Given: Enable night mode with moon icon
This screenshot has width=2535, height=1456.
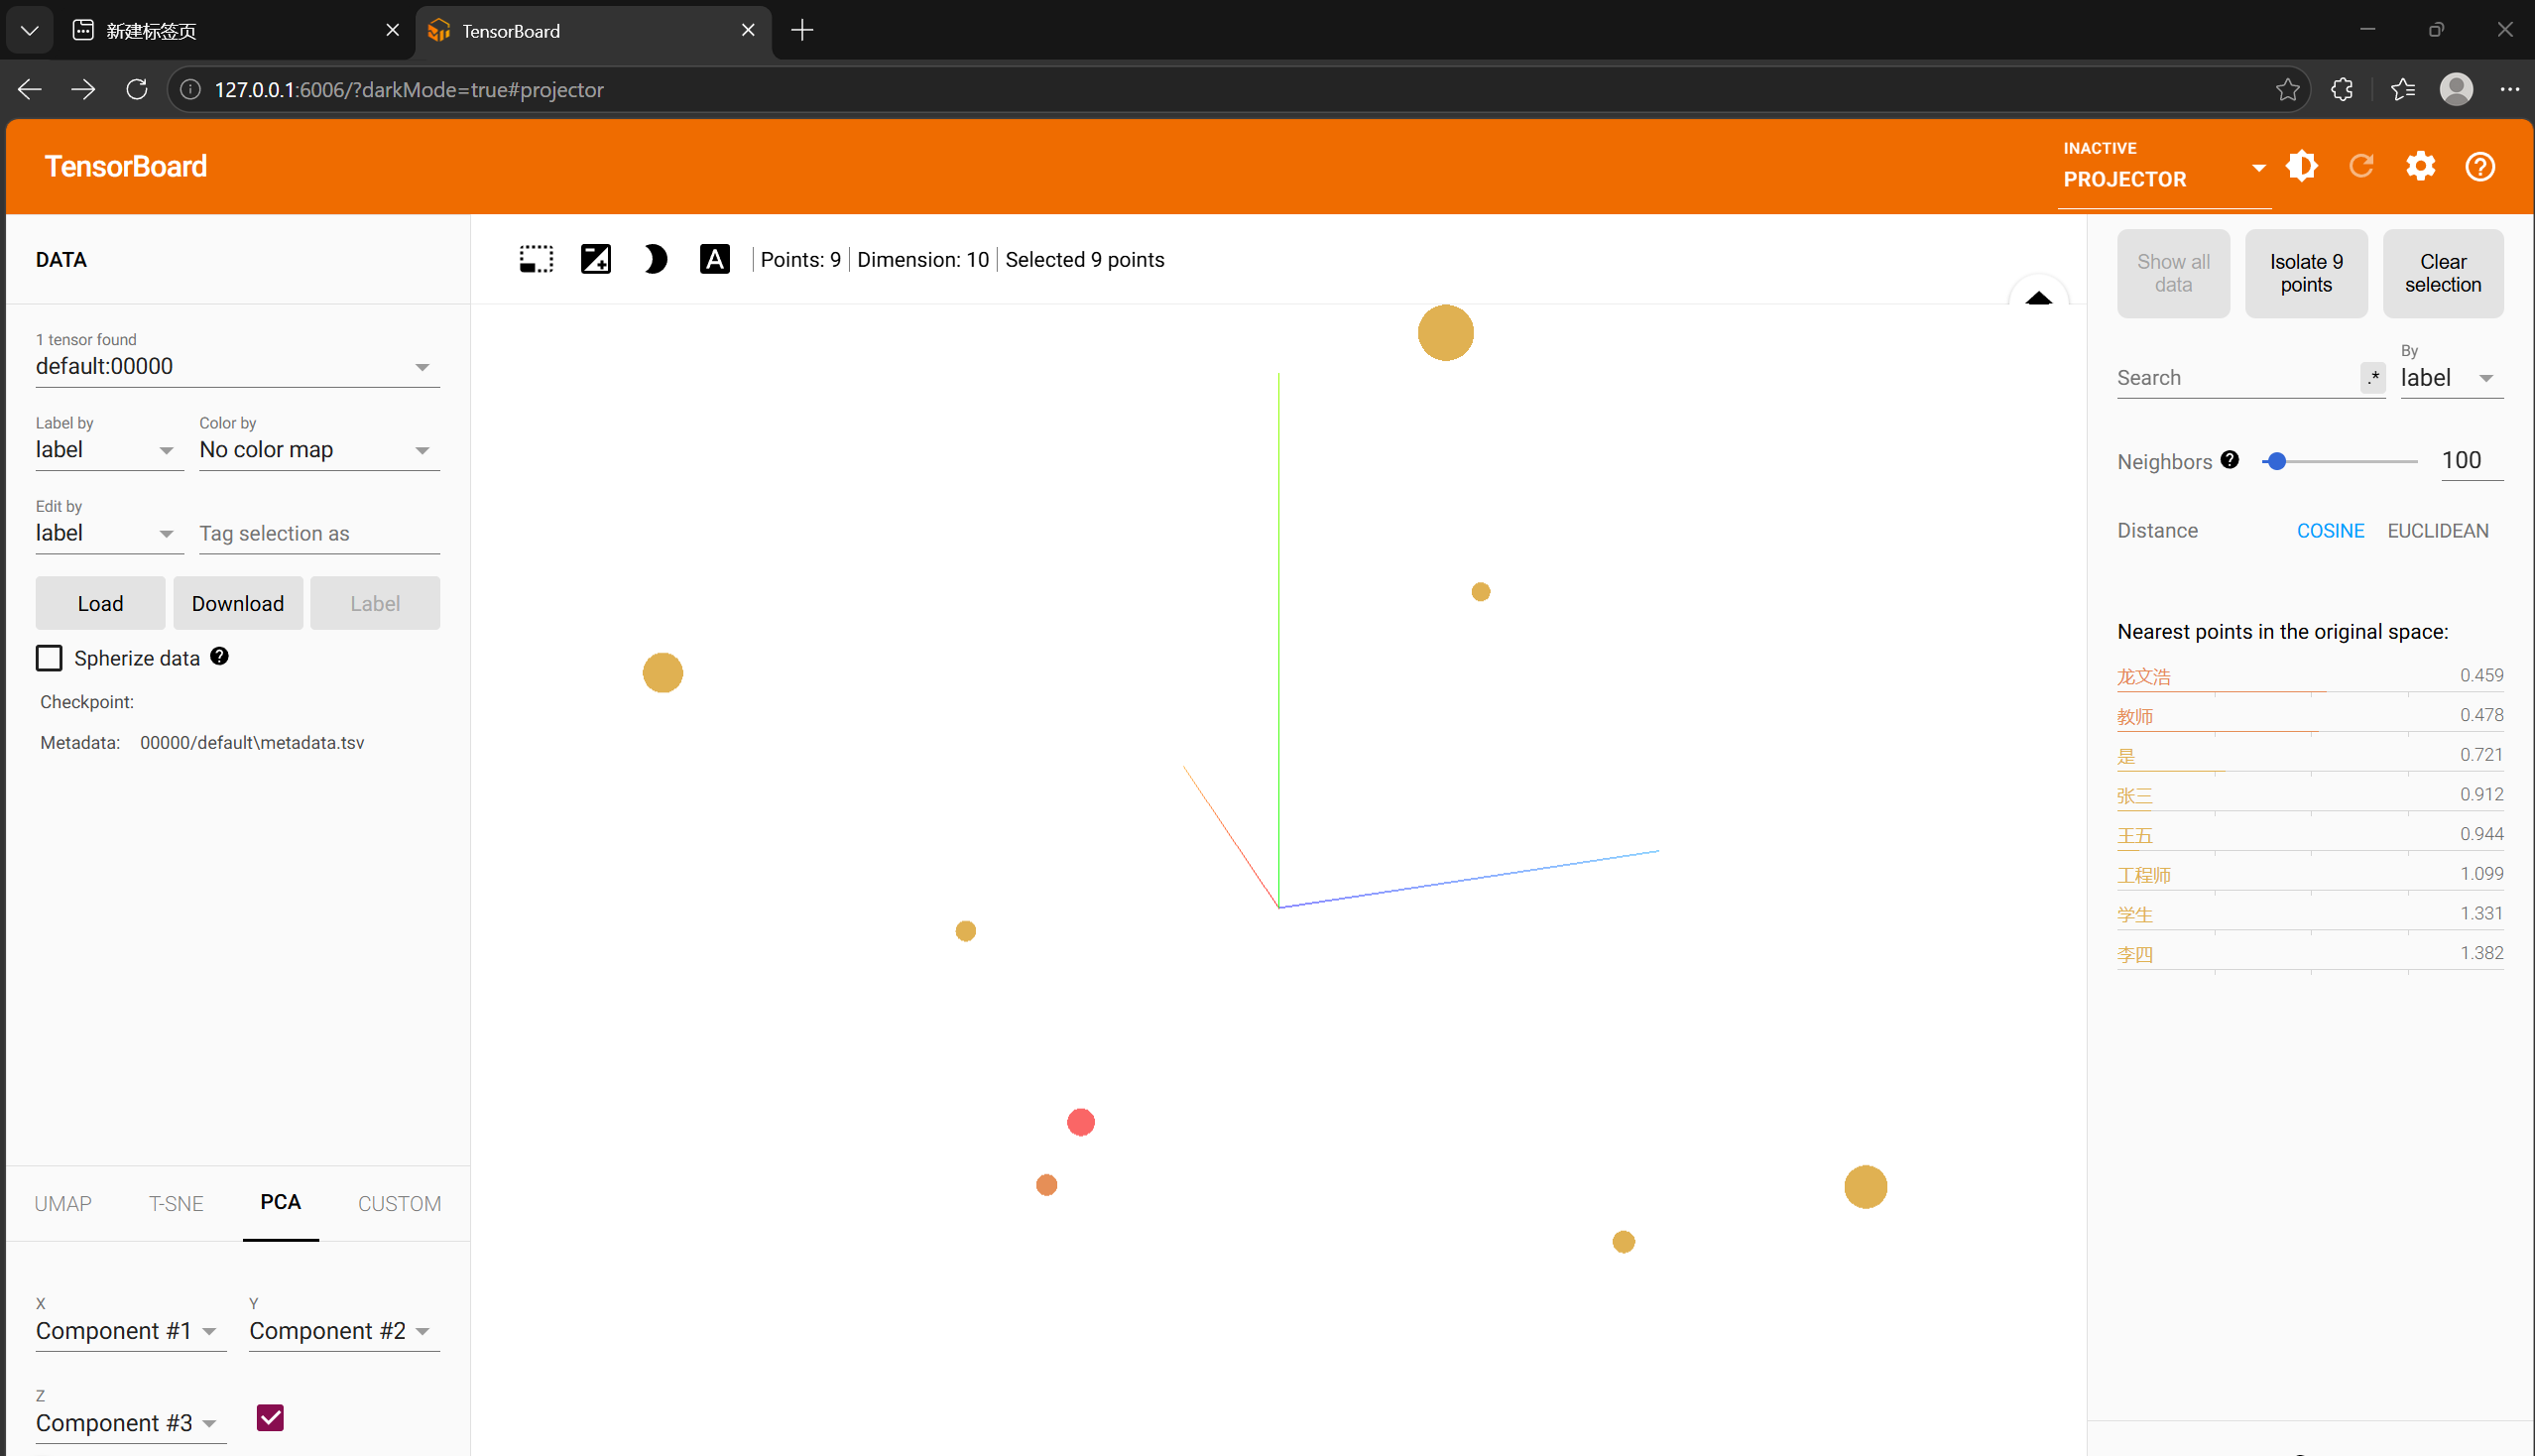Looking at the screenshot, I should (x=655, y=260).
